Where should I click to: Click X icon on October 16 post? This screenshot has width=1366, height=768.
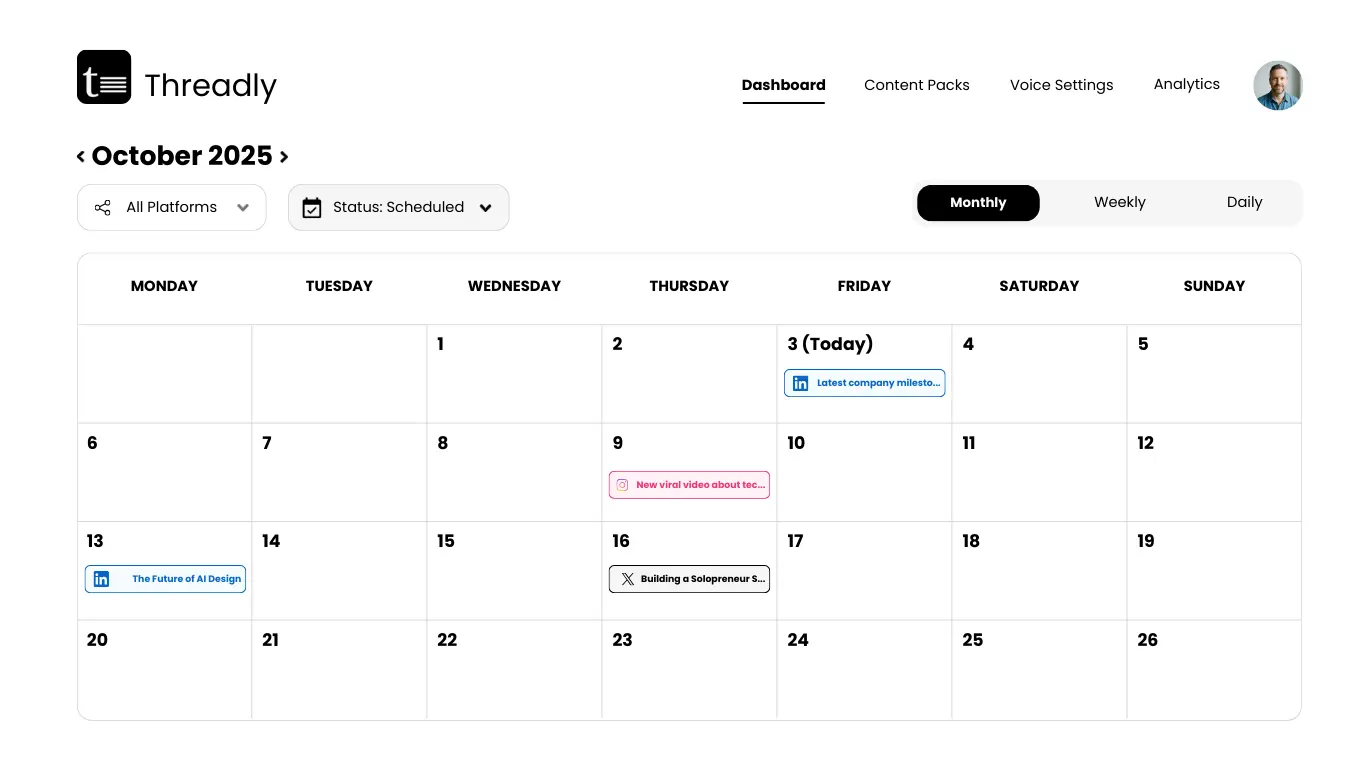click(627, 579)
